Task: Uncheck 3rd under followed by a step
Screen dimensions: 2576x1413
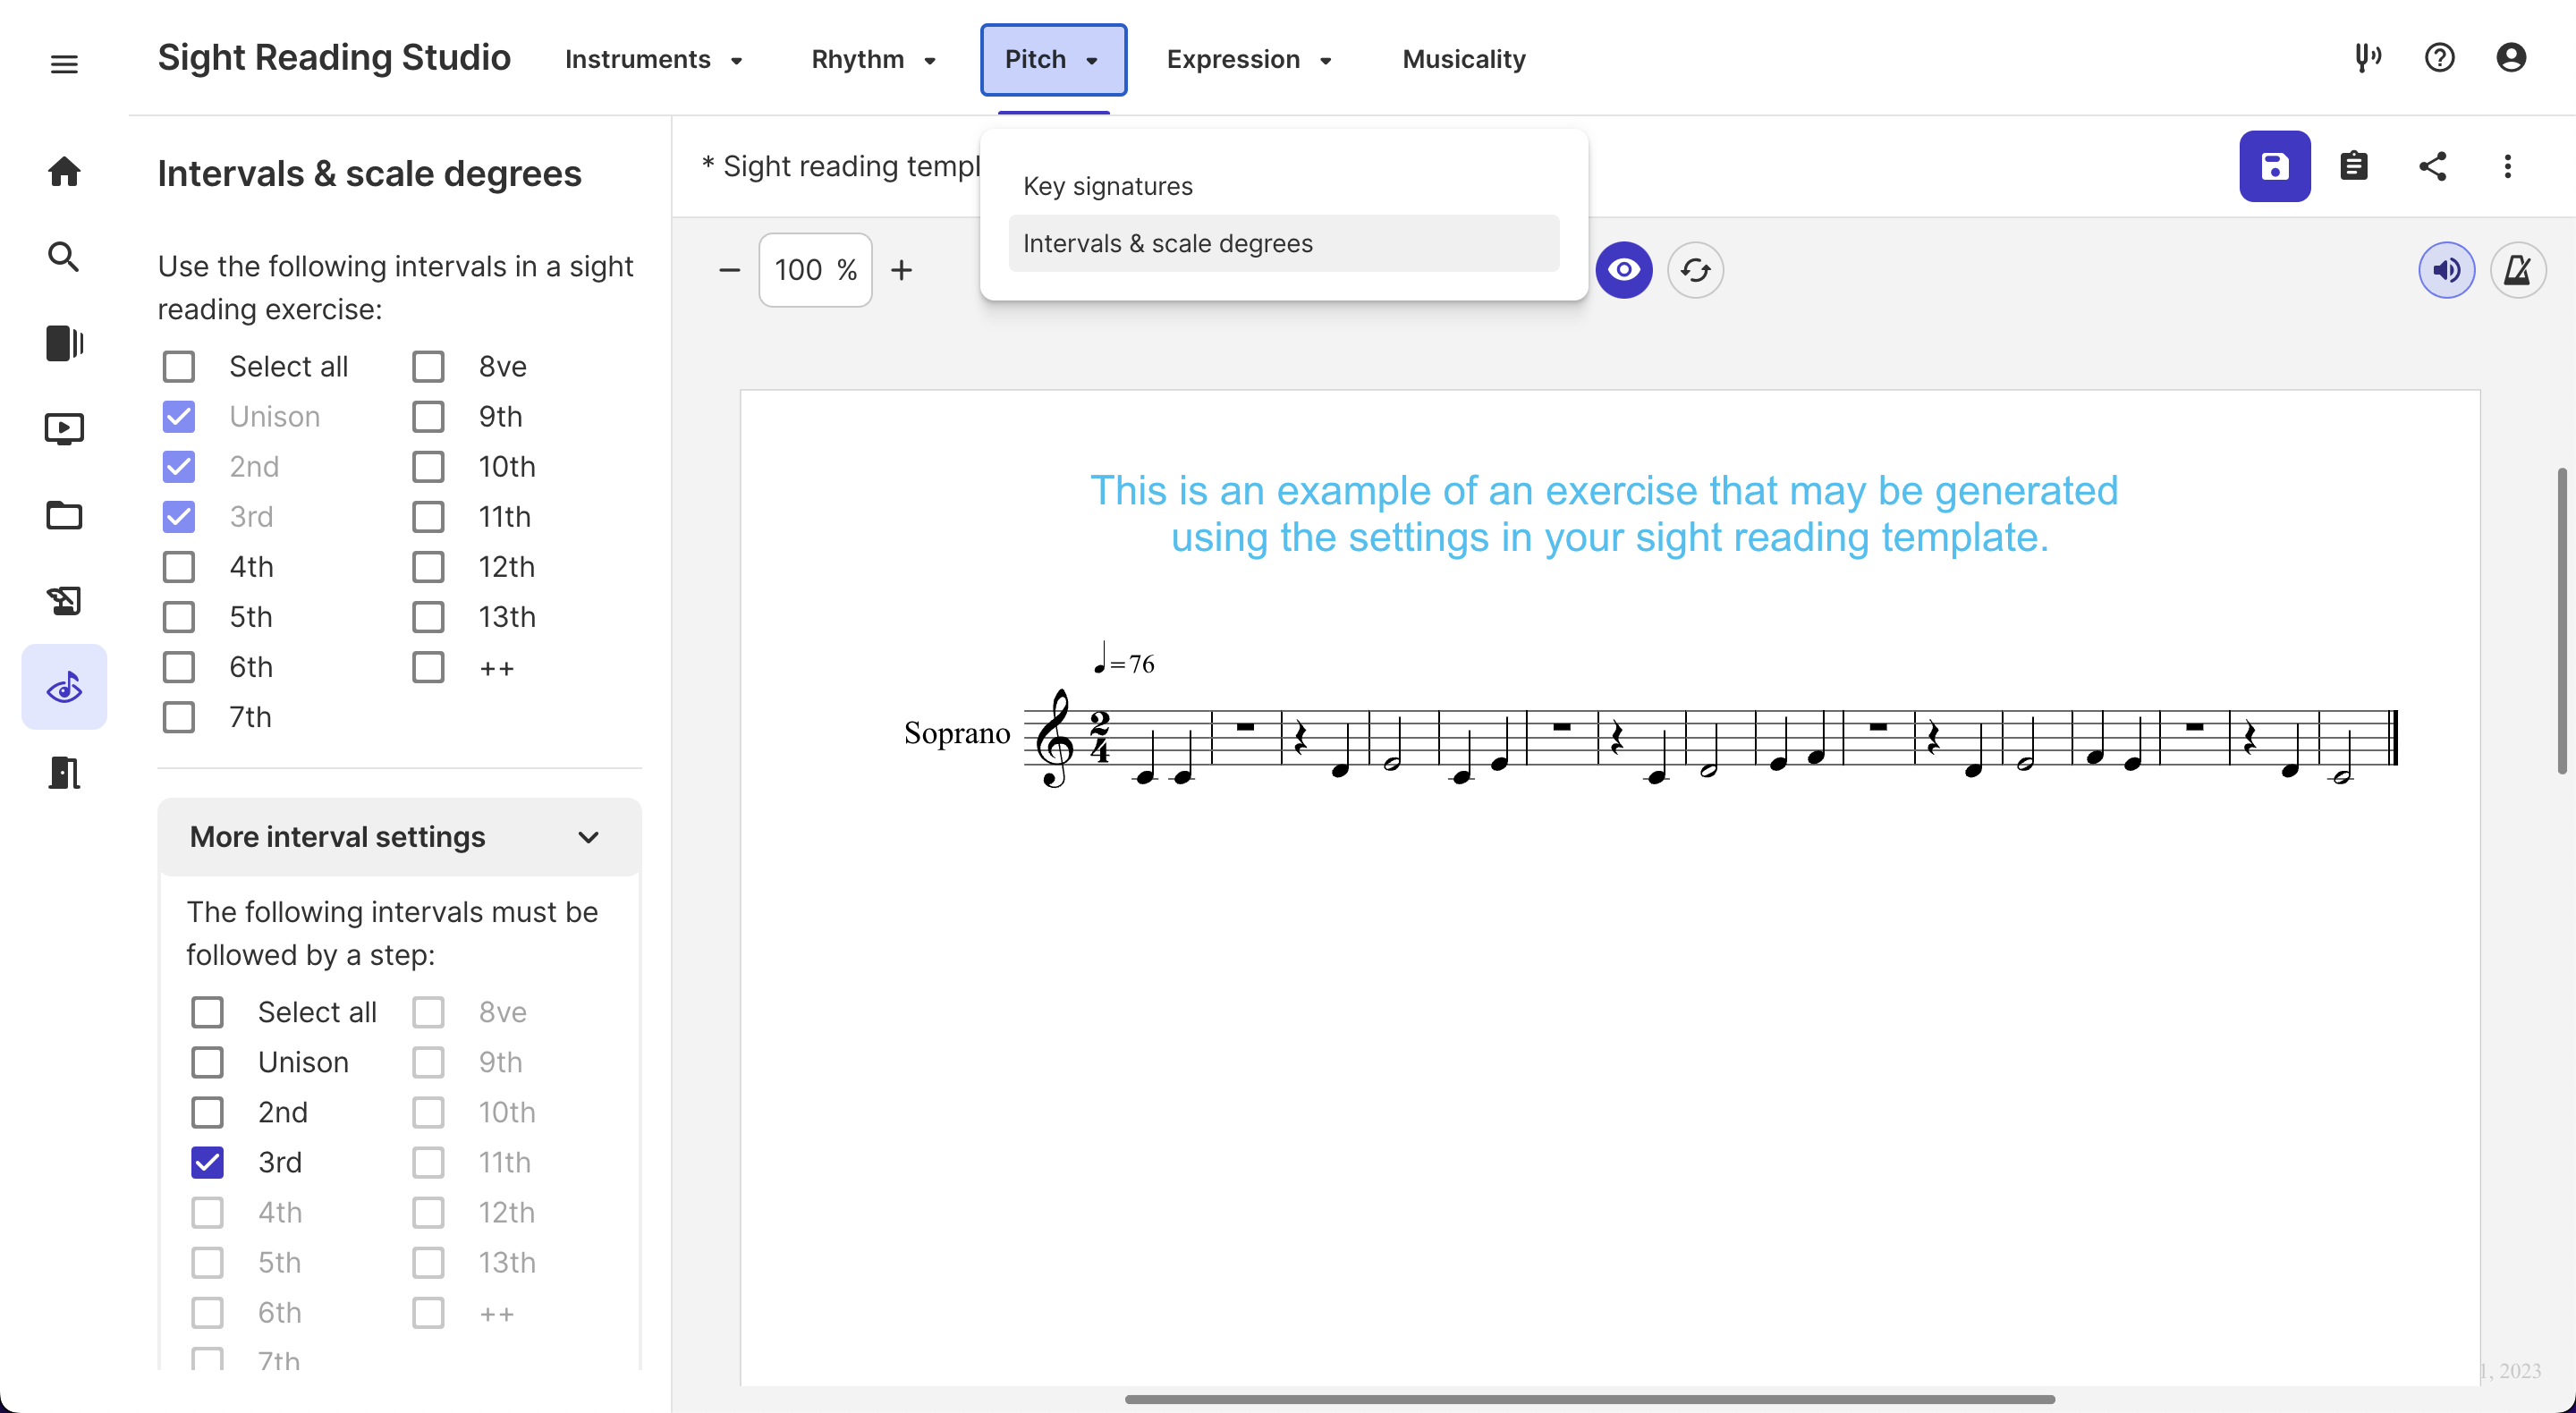Action: [207, 1162]
